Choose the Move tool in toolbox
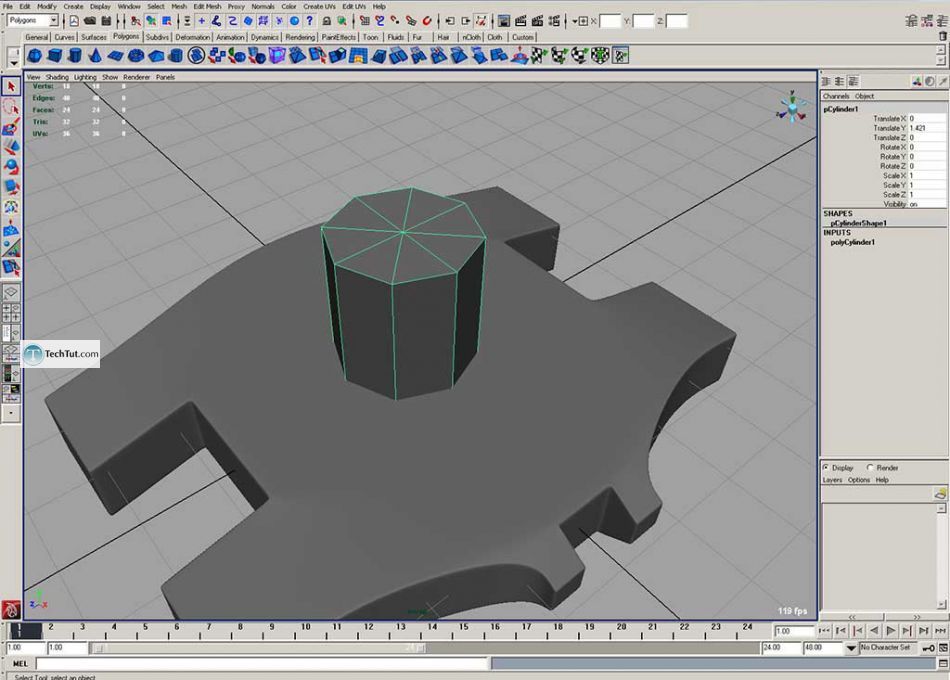Viewport: 950px width, 680px height. pyautogui.click(x=10, y=147)
